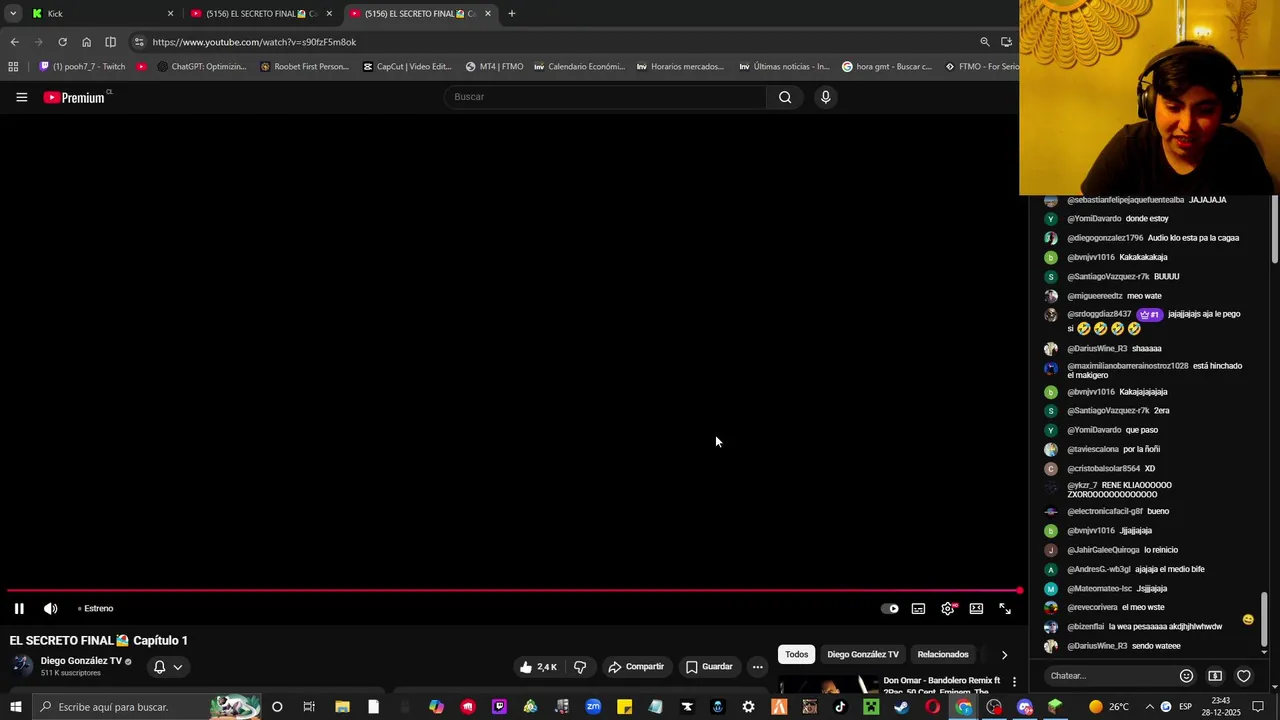Open Super Chat purchase icon in chat

point(1215,676)
